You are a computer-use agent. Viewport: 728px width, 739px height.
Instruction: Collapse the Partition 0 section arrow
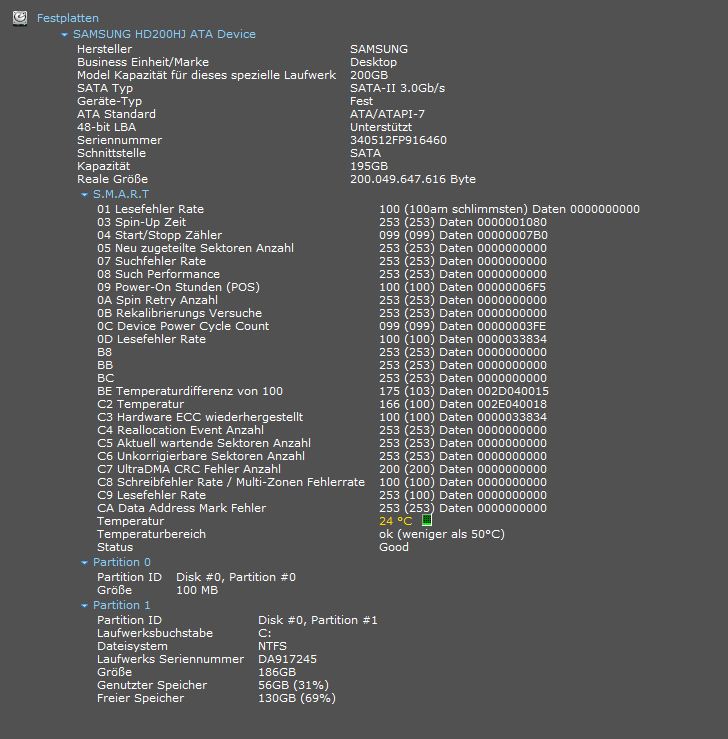pos(84,562)
